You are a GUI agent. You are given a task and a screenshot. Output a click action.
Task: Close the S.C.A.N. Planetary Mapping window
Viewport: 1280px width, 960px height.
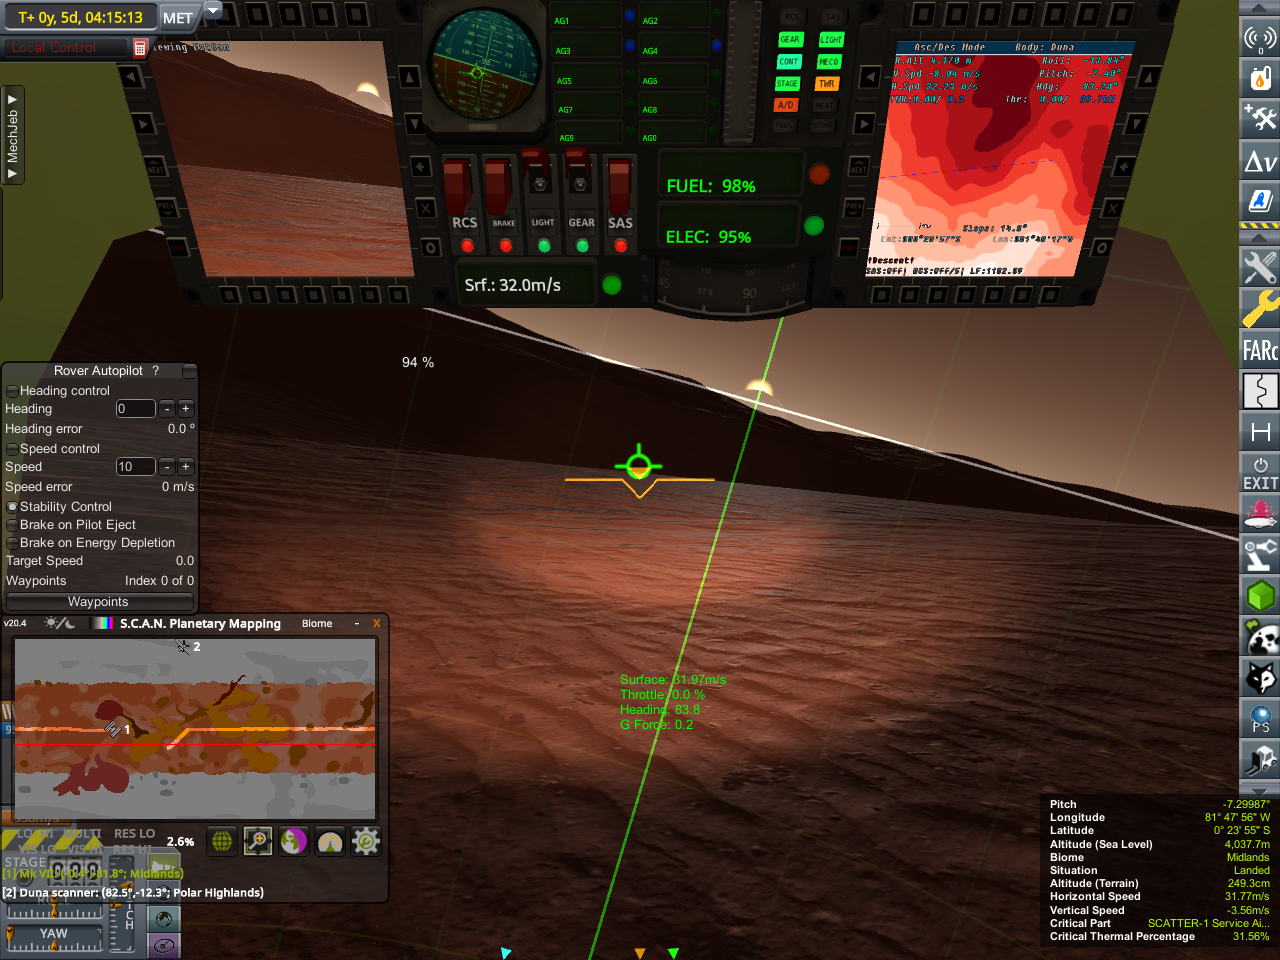pos(377,623)
